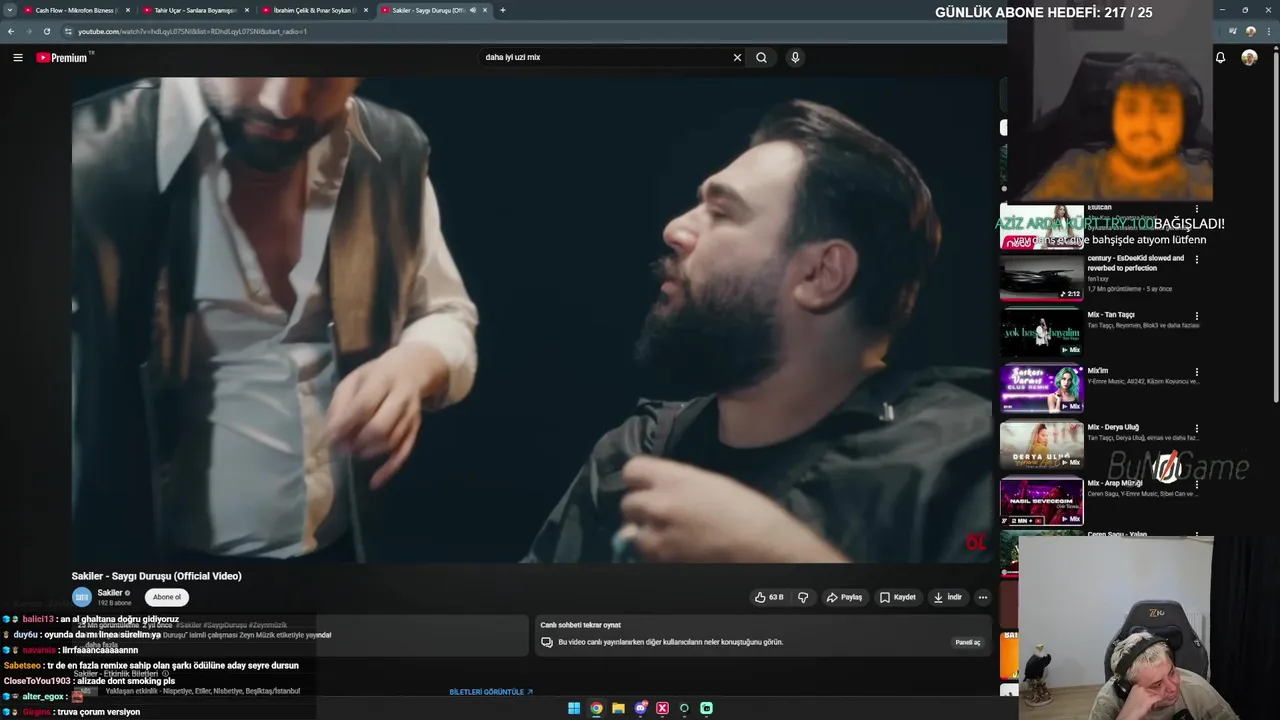Clear the search box with the X
This screenshot has height=720, width=1280.
[737, 58]
